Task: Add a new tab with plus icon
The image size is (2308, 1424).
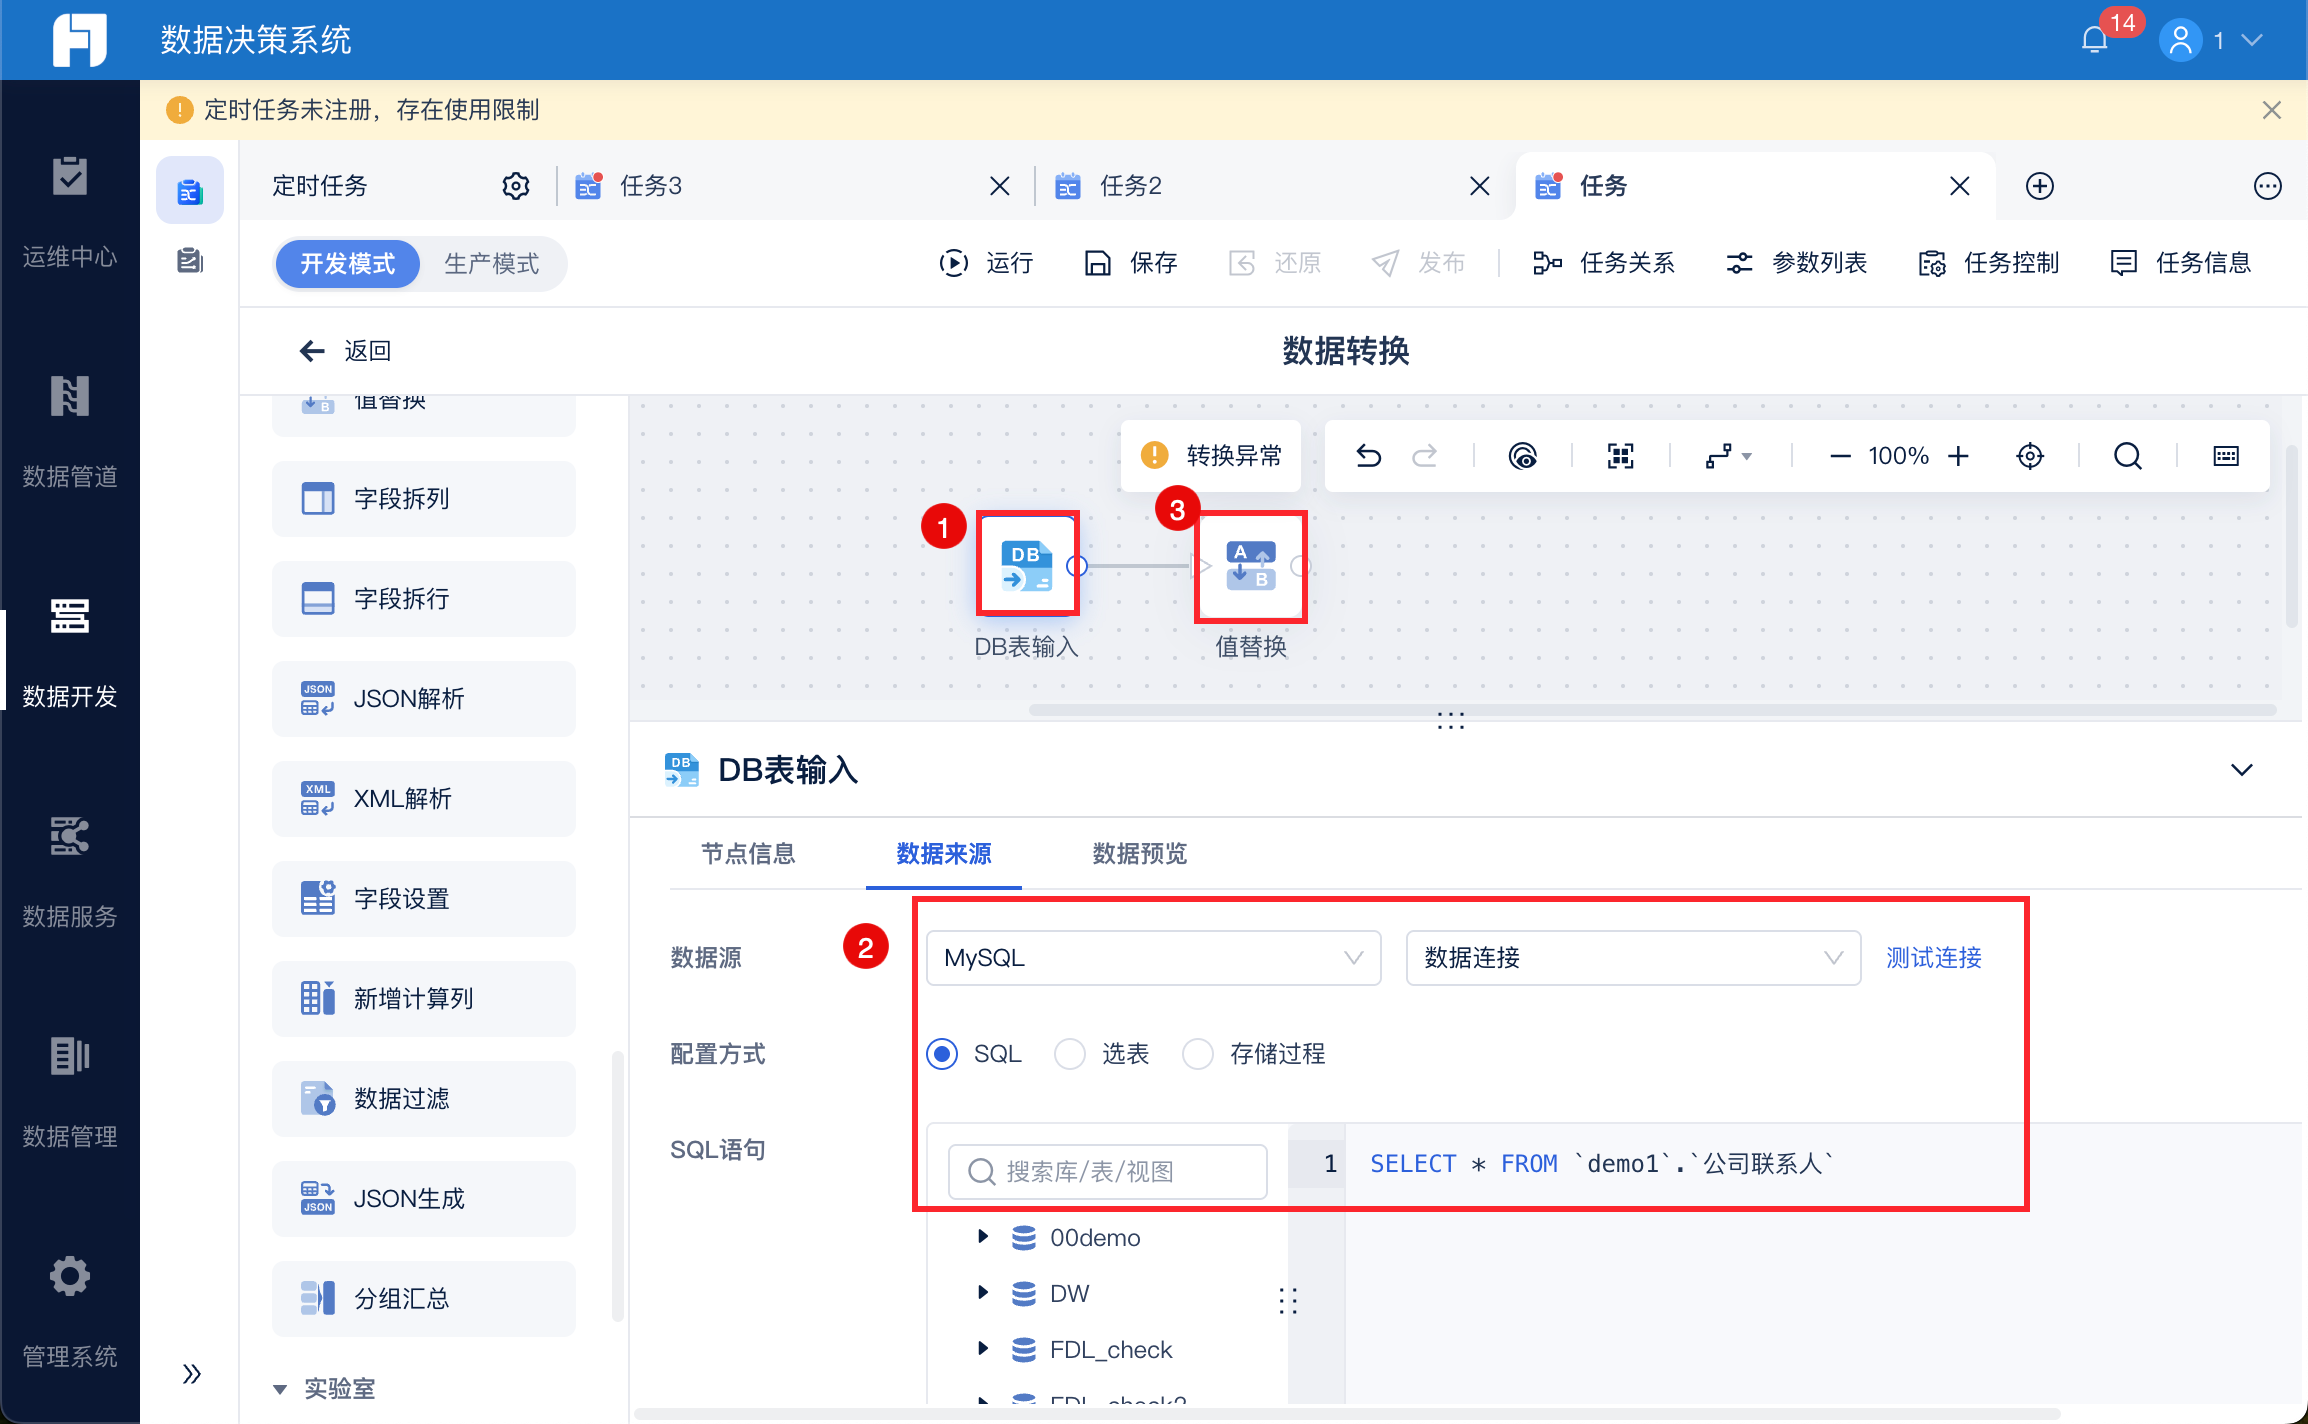Action: click(2039, 186)
